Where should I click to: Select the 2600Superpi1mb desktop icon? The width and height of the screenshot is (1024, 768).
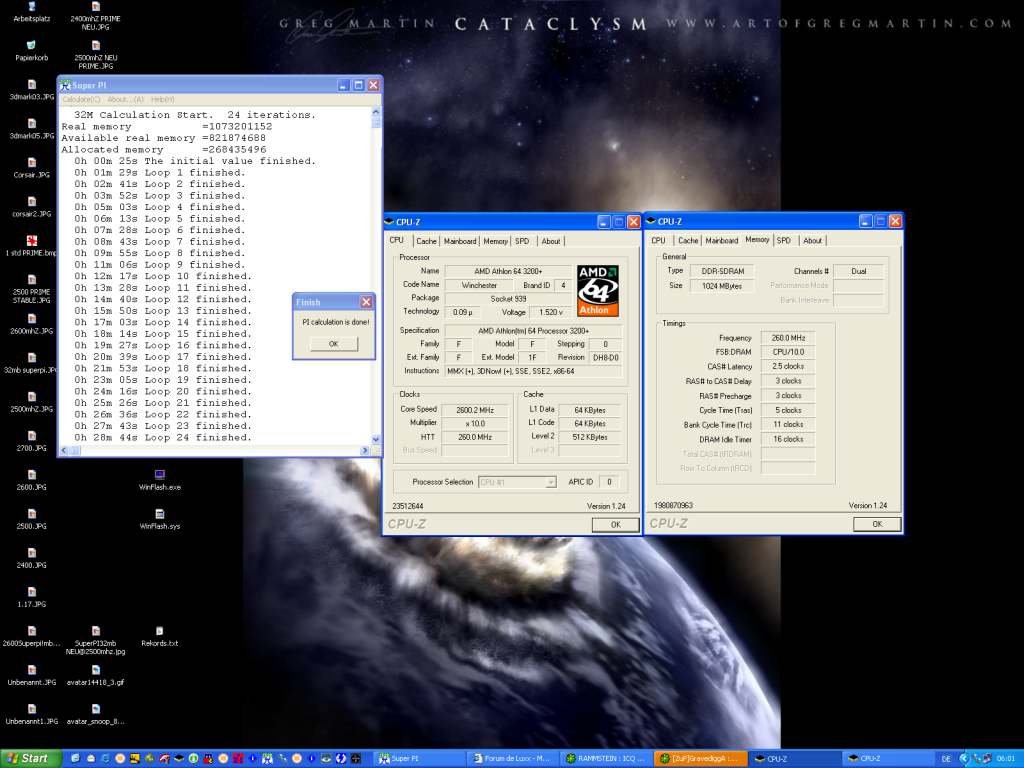31,637
